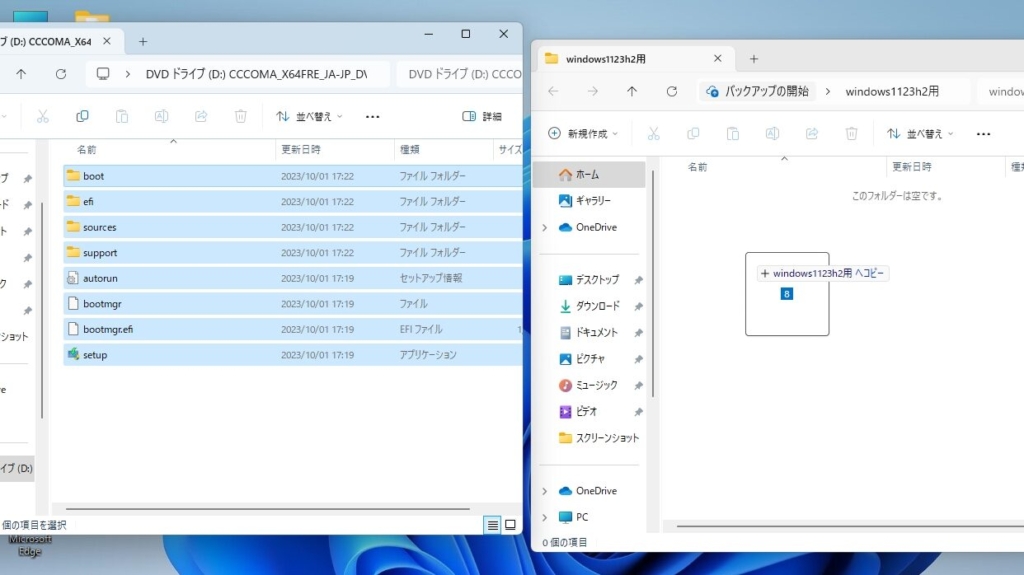
Task: Refresh the windows1123h2用 window
Action: (x=671, y=91)
